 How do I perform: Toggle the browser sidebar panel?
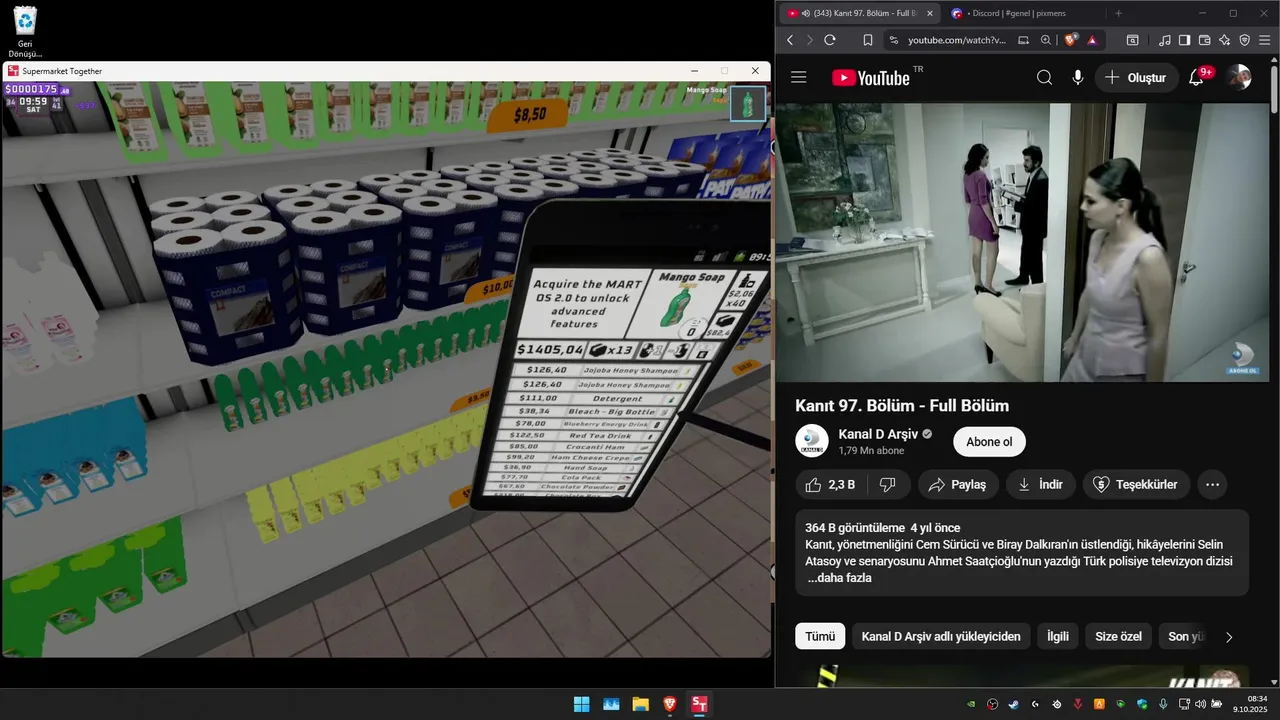(x=1185, y=40)
